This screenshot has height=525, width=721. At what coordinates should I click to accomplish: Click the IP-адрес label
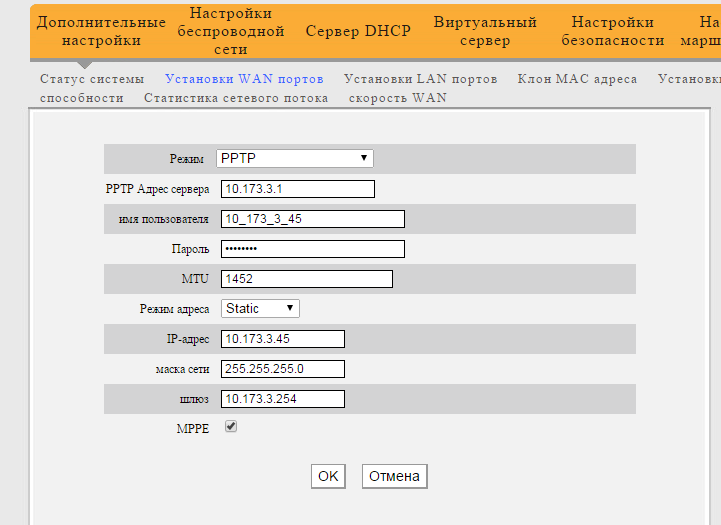188,339
